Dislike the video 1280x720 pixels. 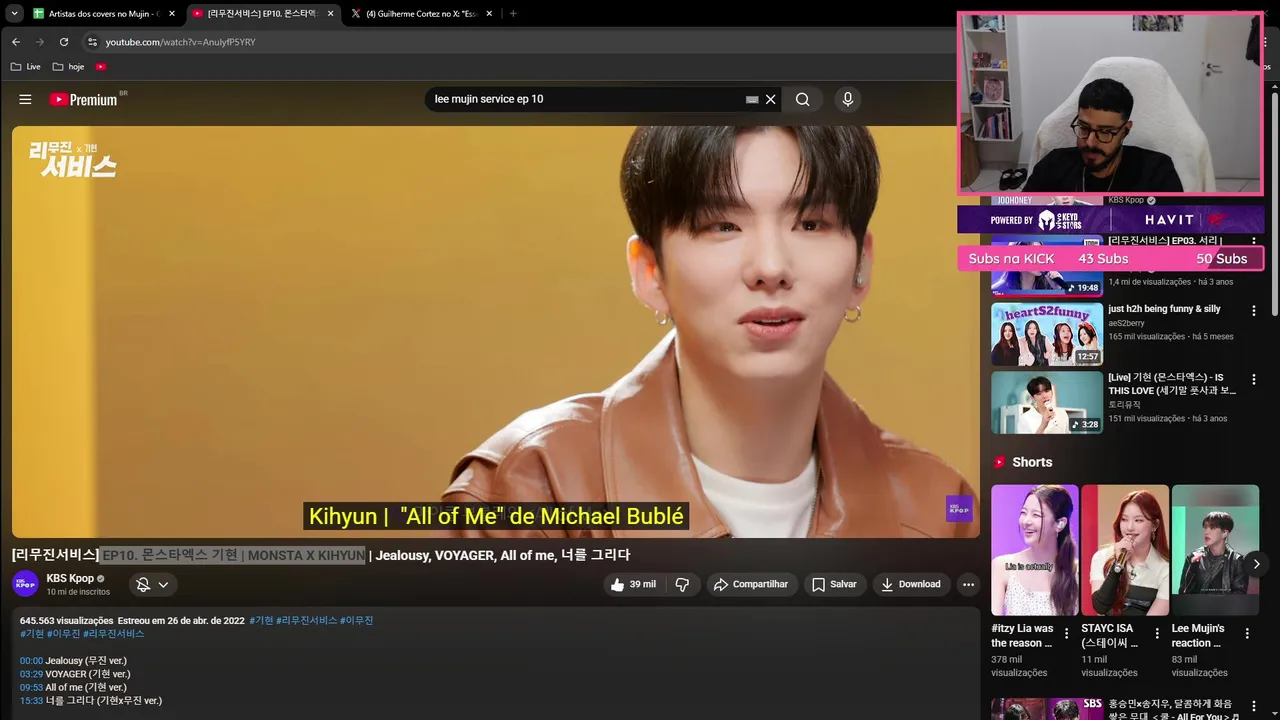click(x=682, y=584)
